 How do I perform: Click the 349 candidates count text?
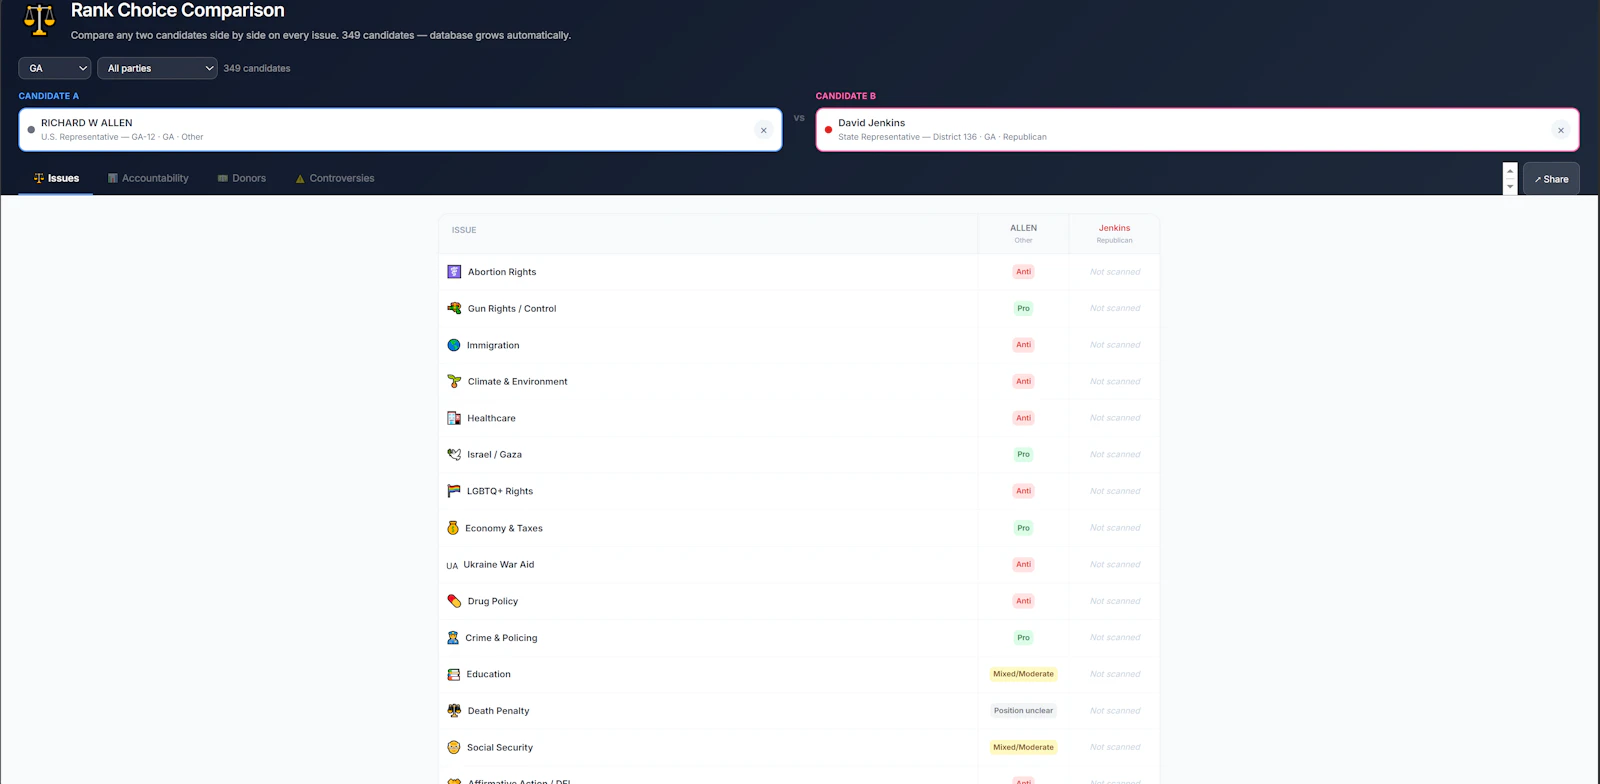click(257, 68)
